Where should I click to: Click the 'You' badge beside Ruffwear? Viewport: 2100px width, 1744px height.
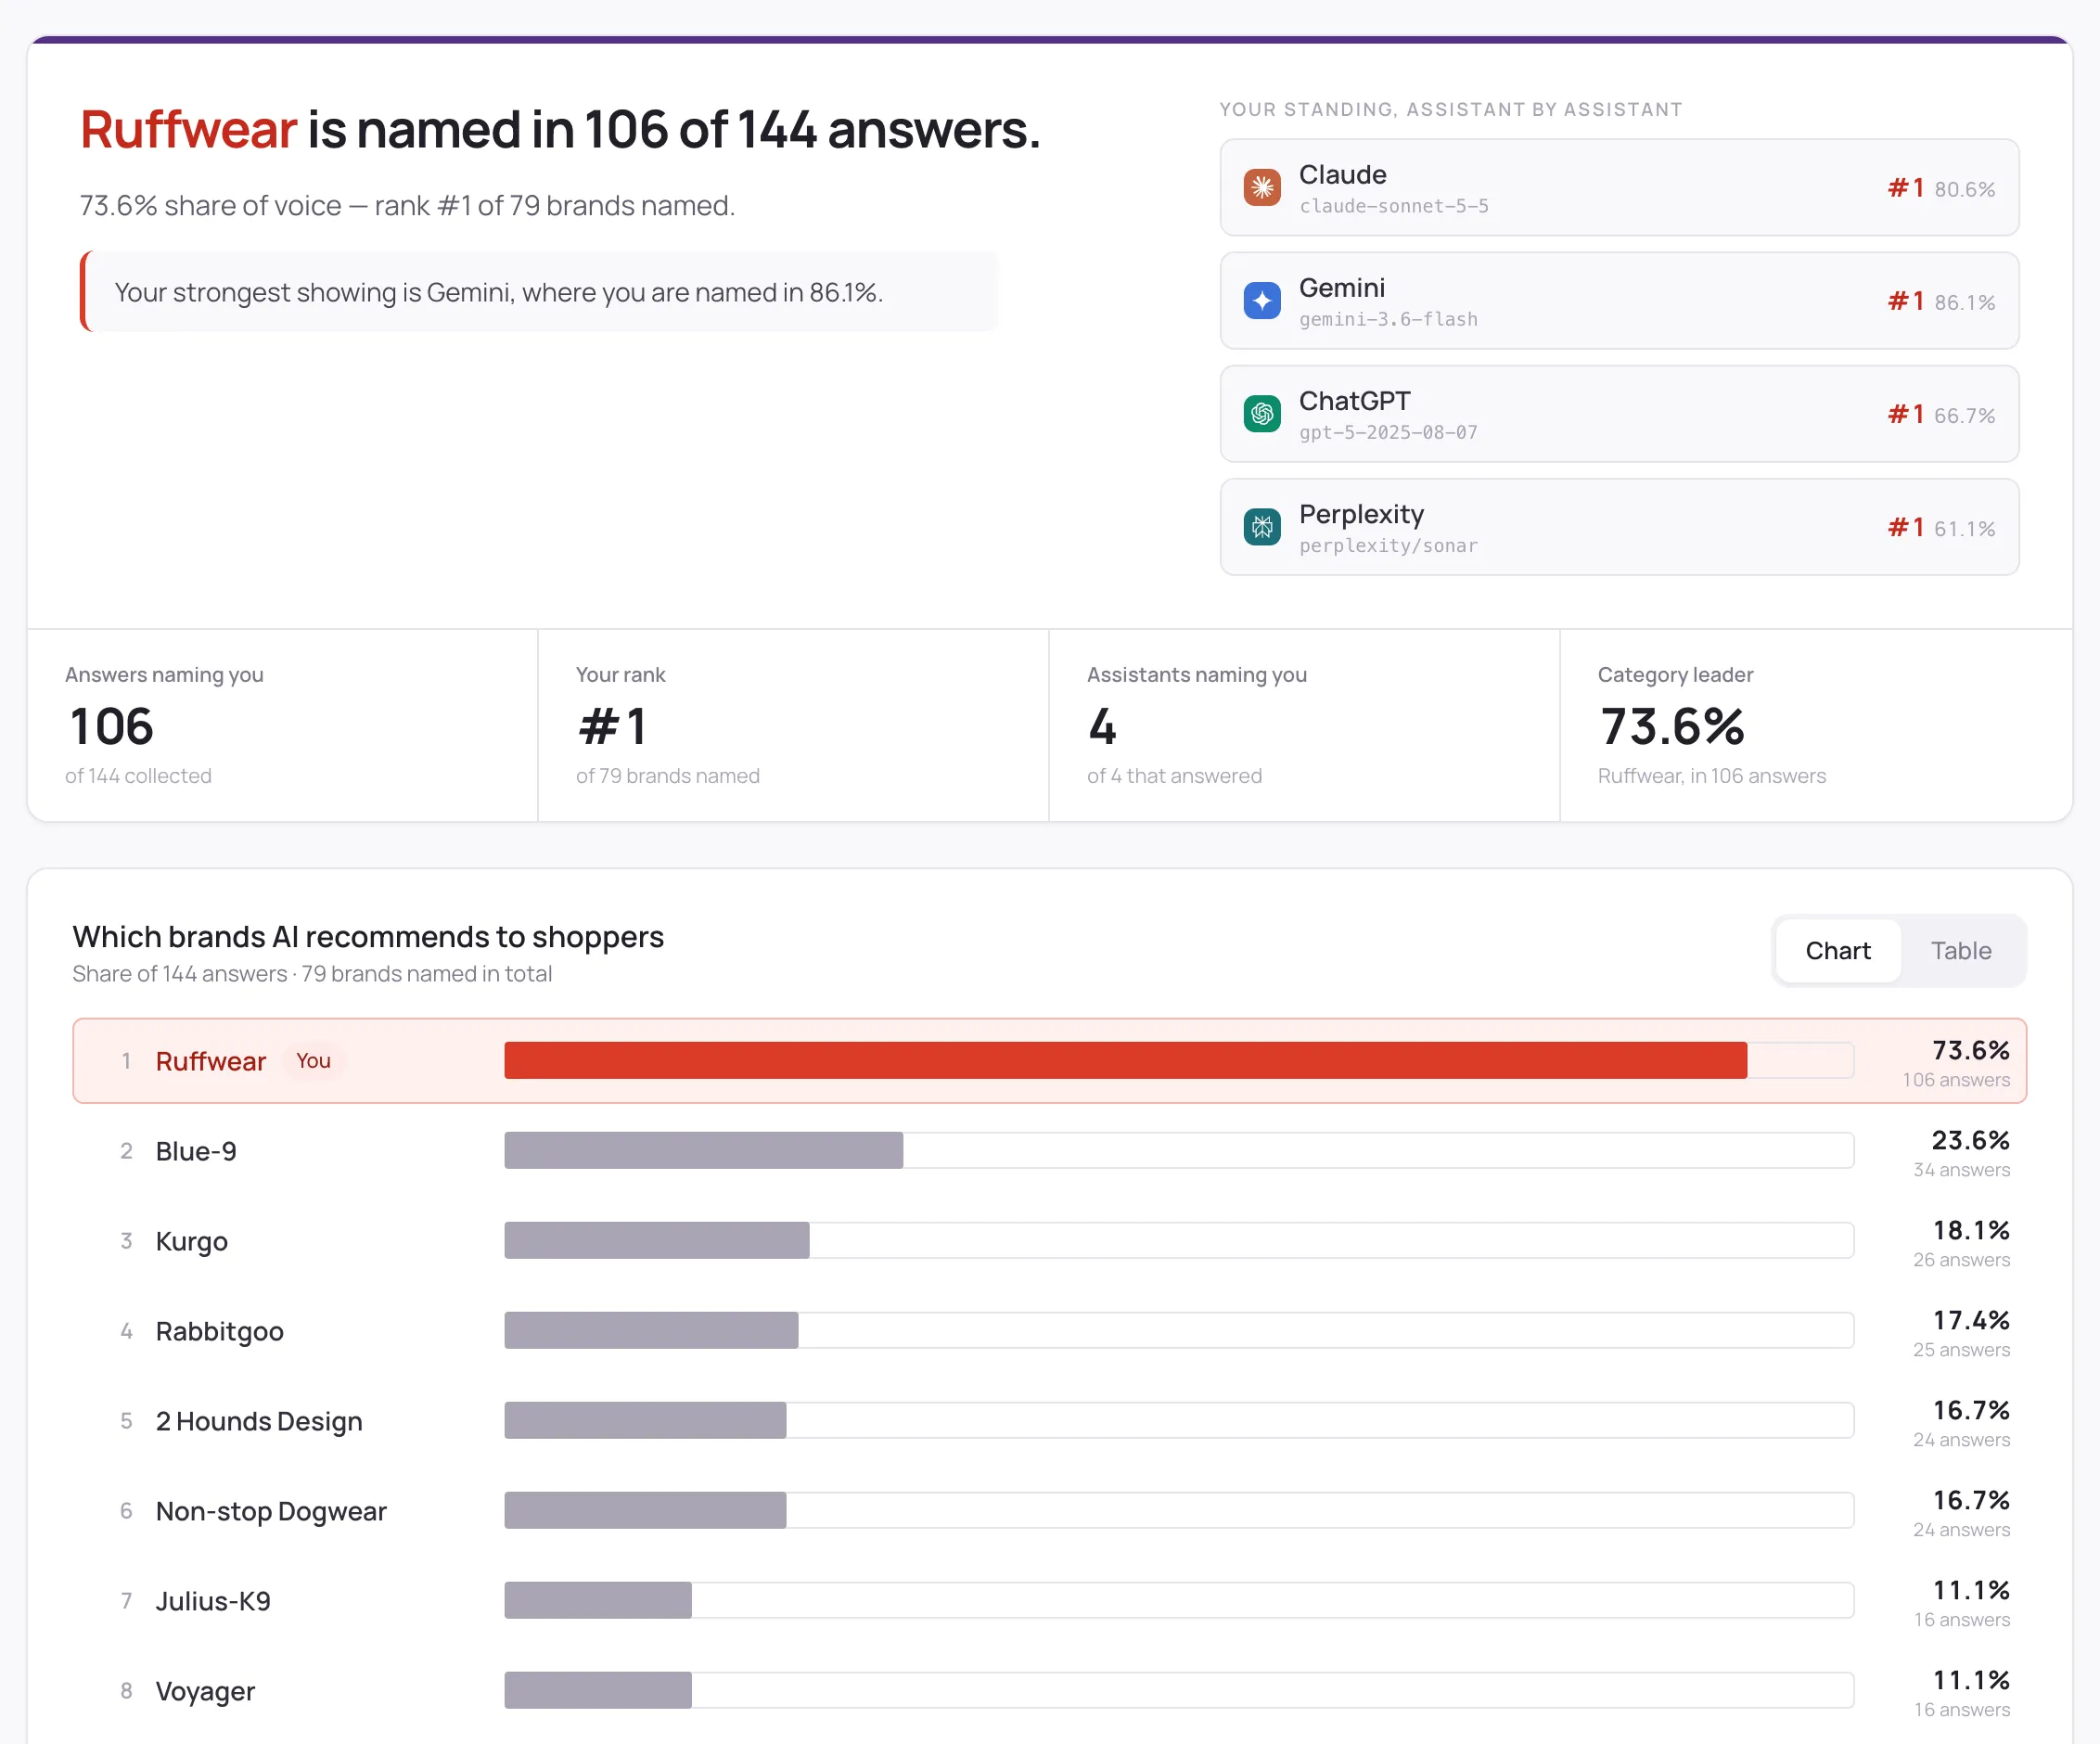tap(313, 1061)
